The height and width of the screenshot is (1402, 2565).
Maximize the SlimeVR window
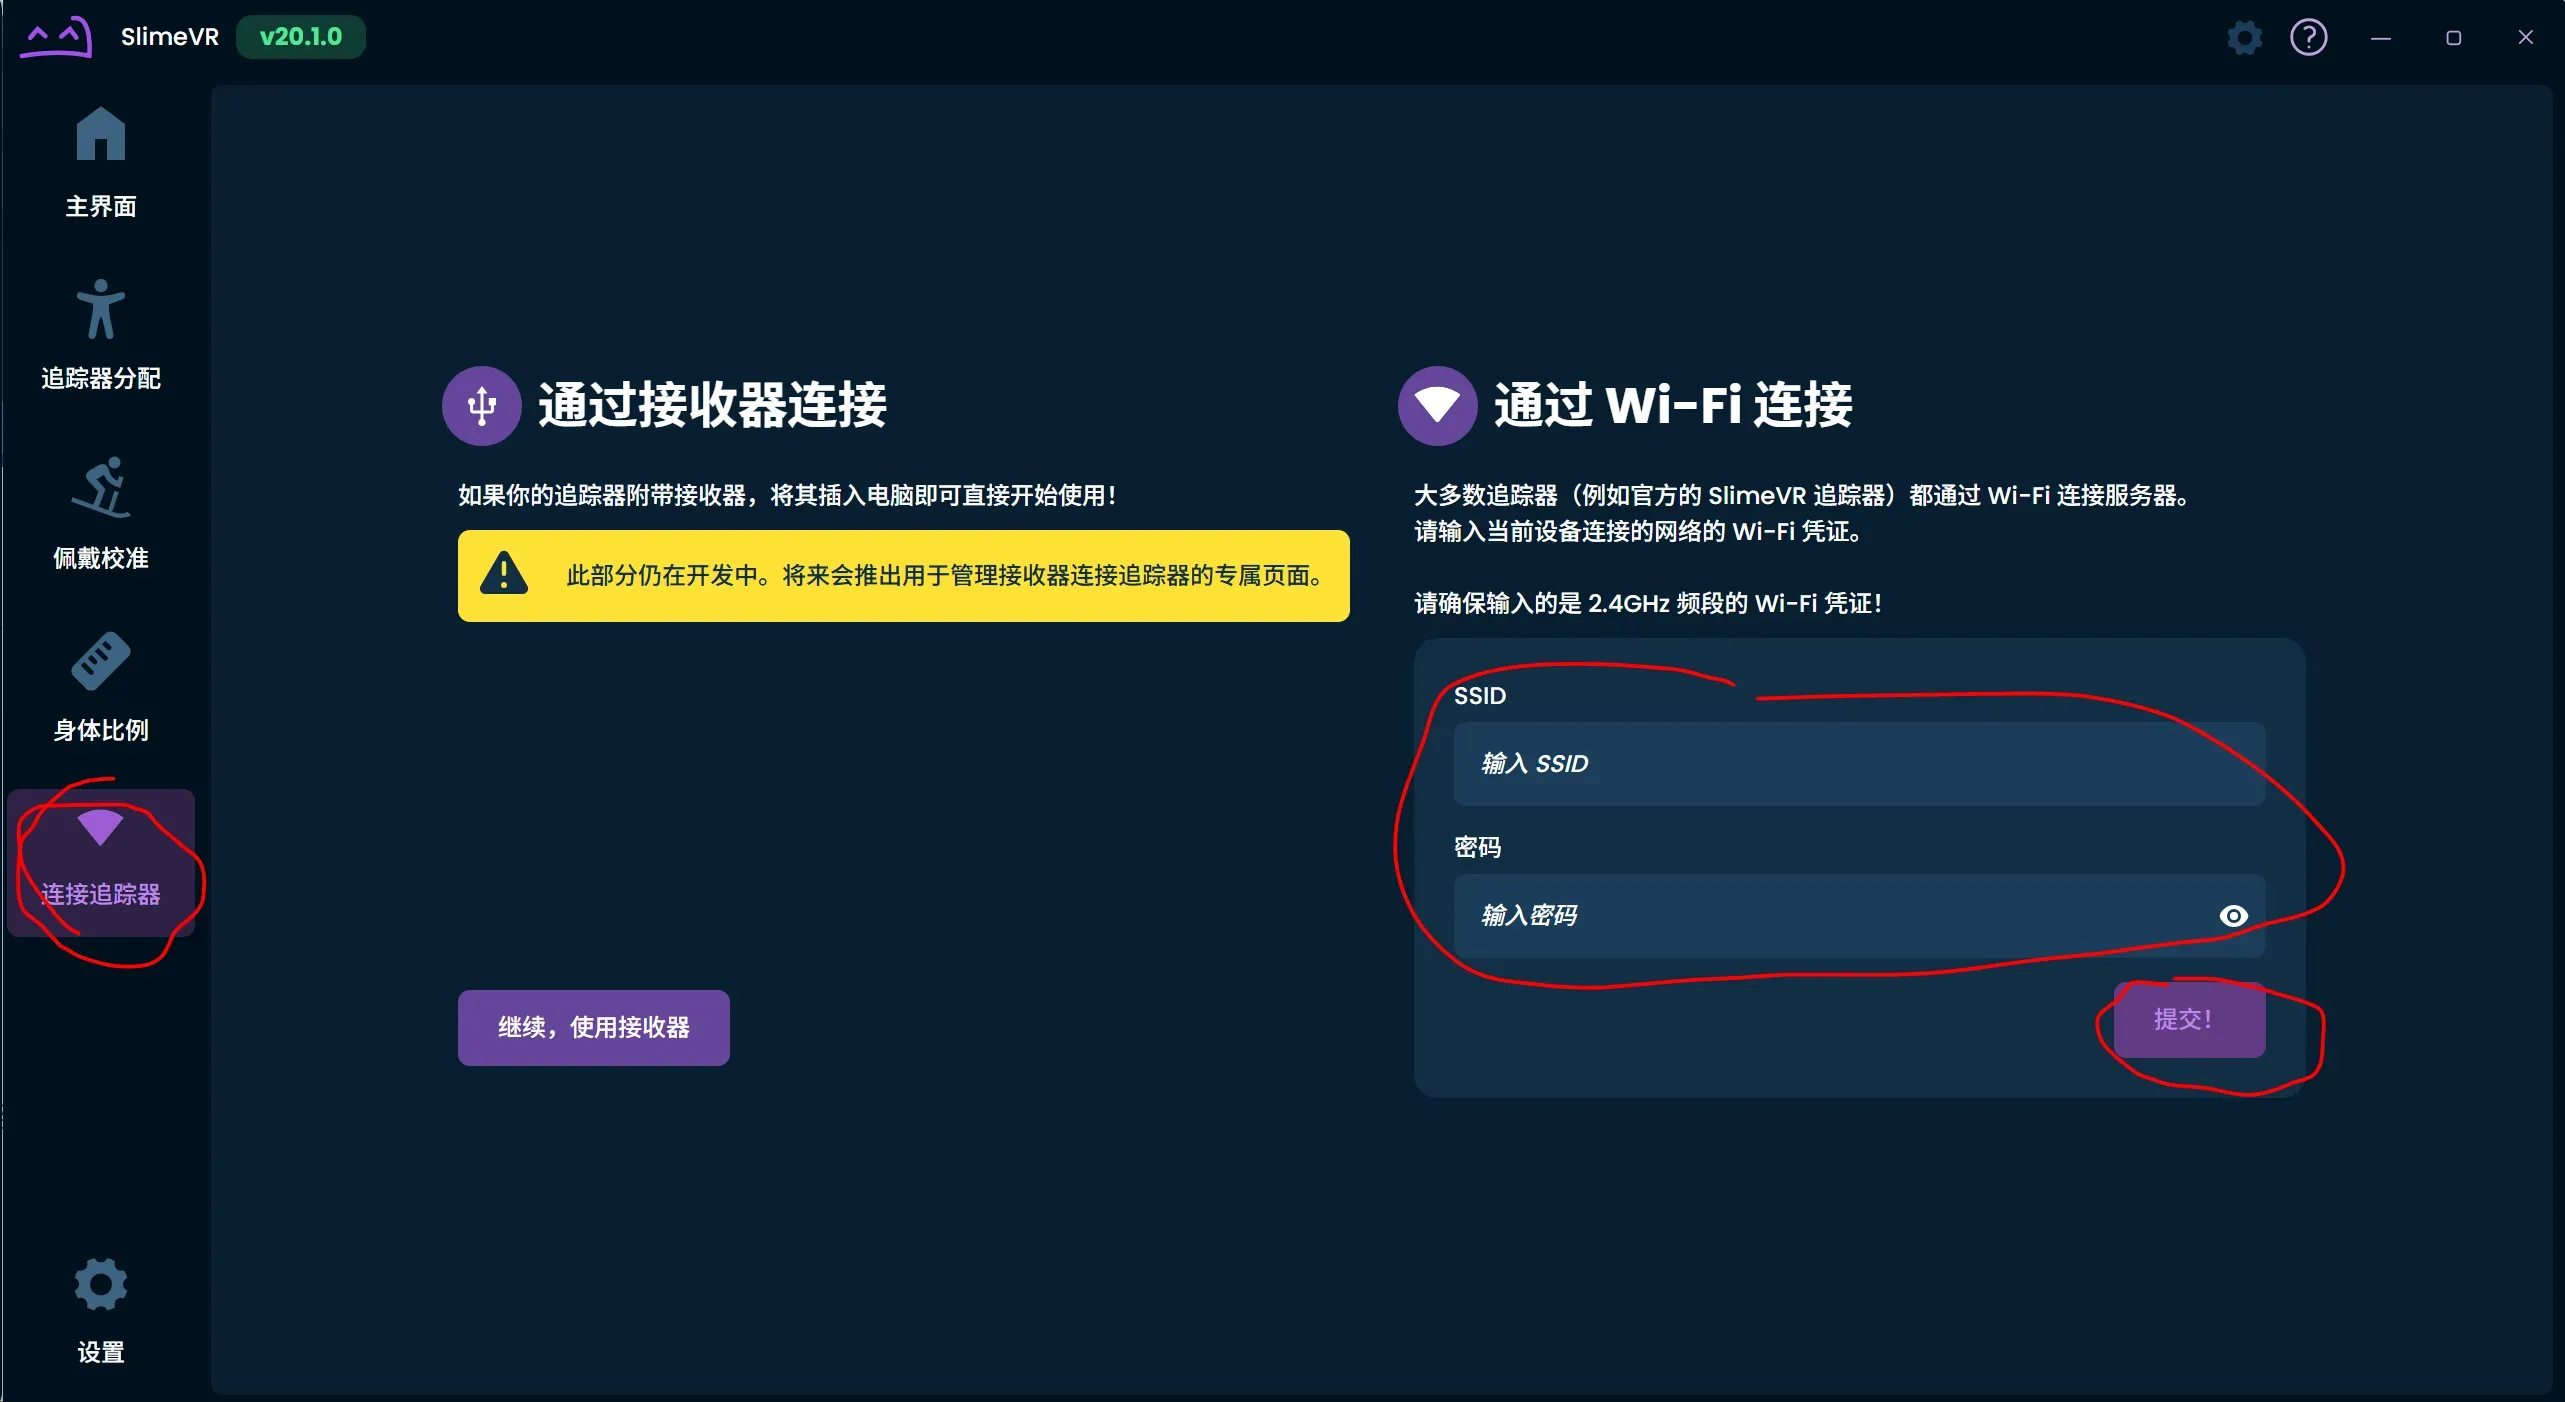2453,38
